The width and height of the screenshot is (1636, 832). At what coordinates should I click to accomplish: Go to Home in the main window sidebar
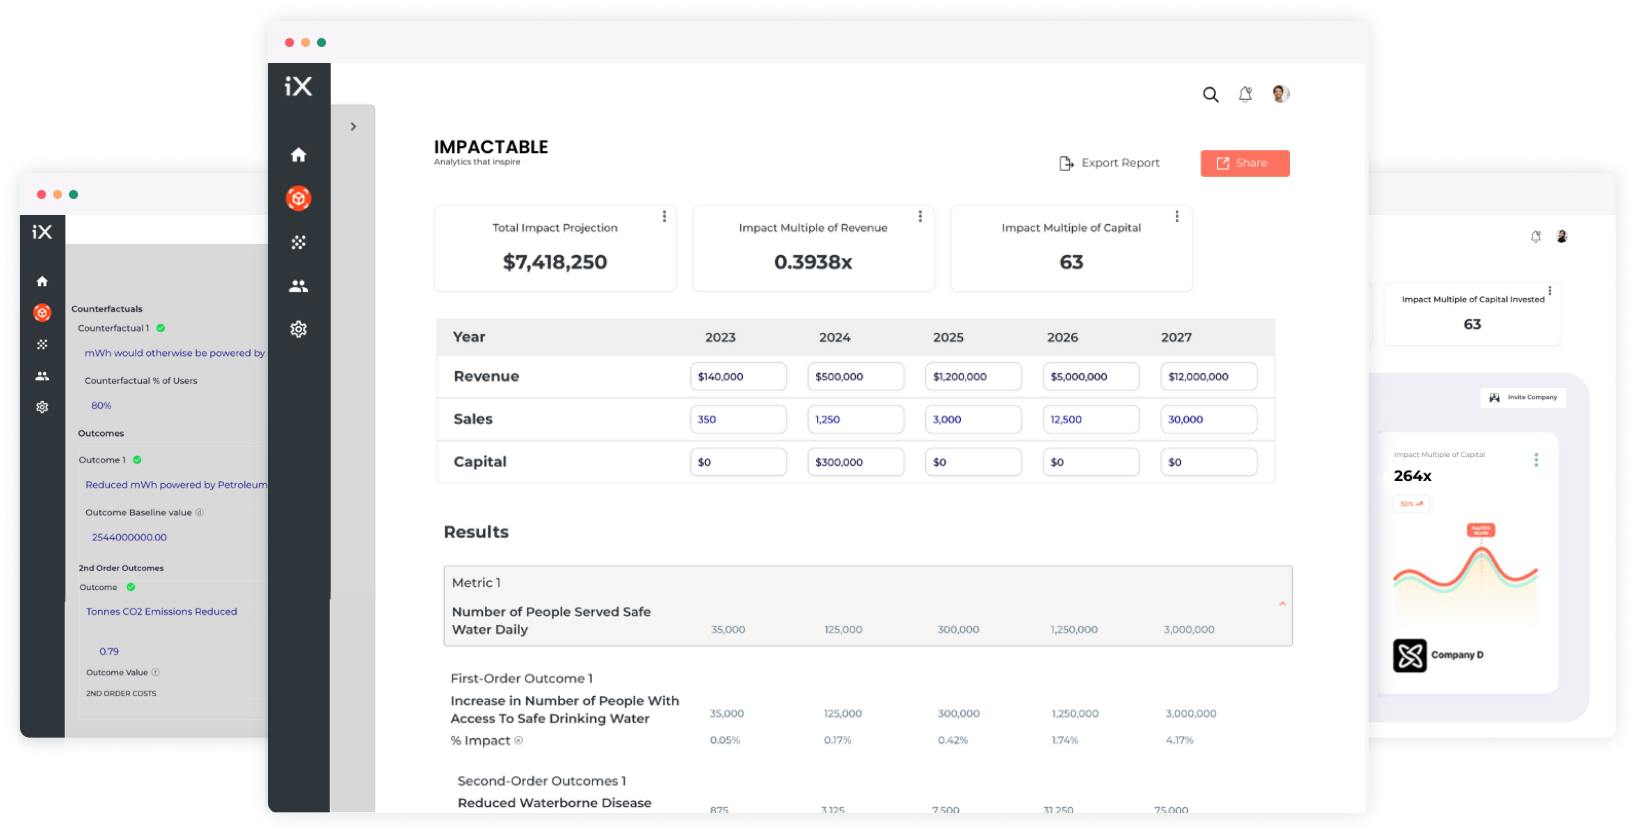[x=298, y=155]
